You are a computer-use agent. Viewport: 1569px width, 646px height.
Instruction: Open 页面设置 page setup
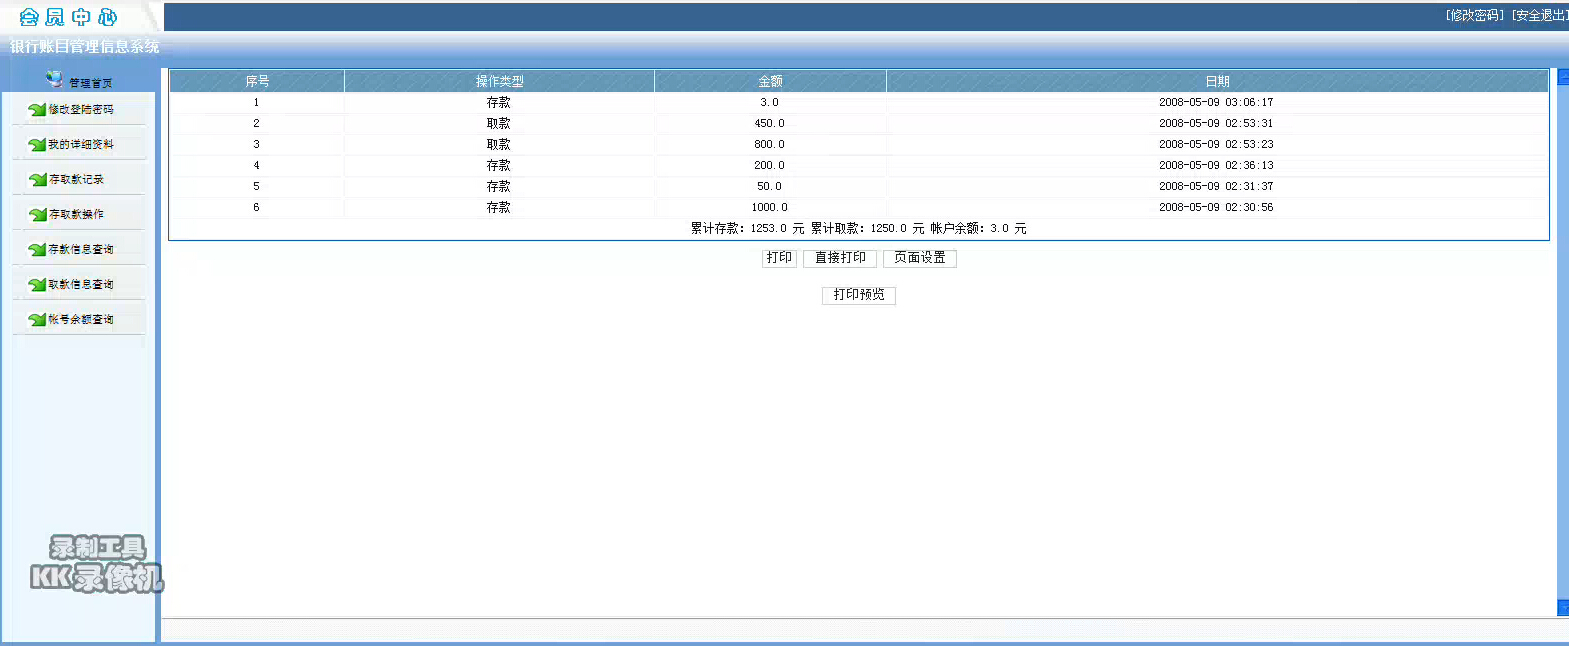920,258
